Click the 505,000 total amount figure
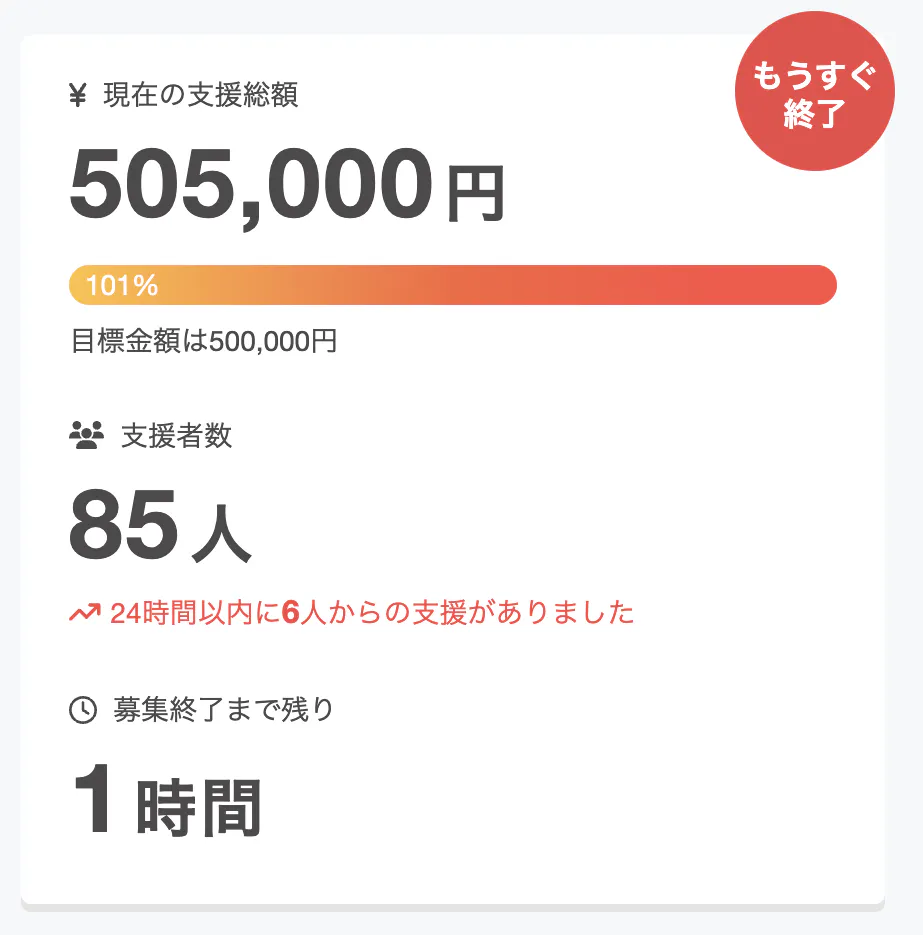Screen dimensions: 923x935 pyautogui.click(x=251, y=187)
